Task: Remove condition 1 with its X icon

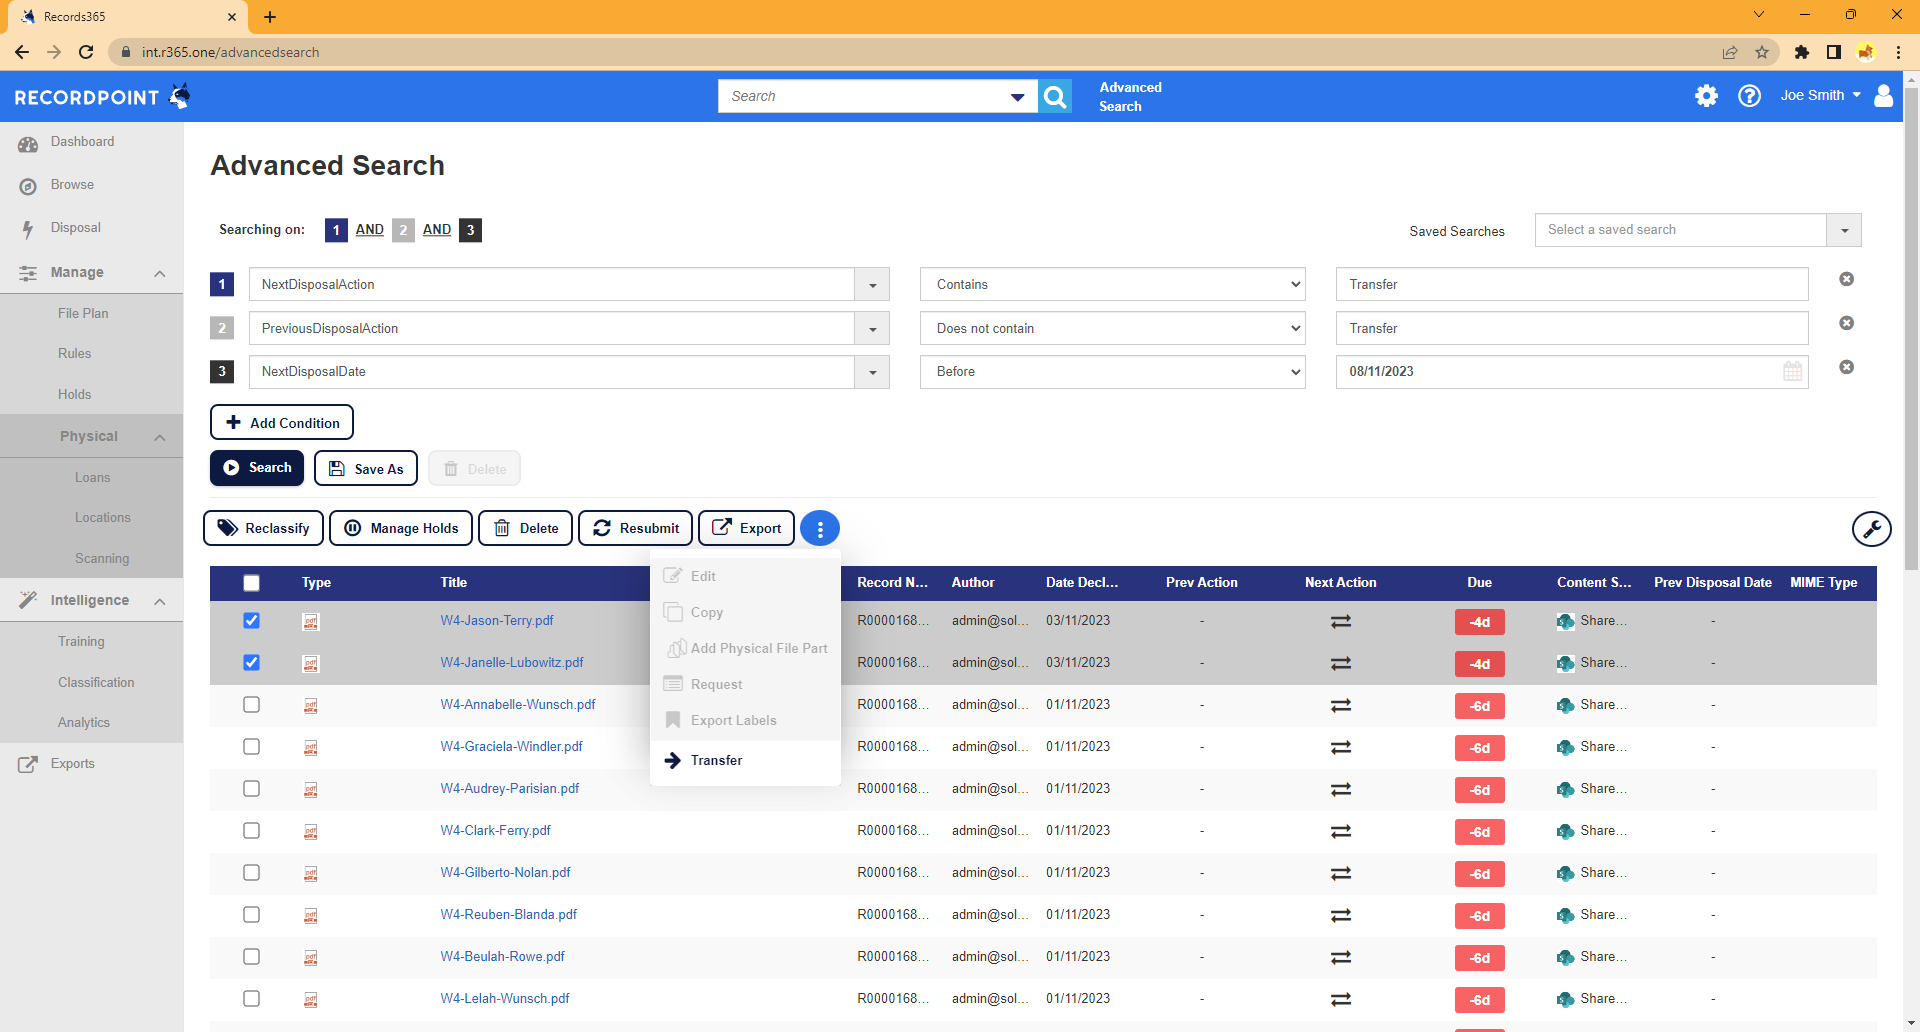Action: tap(1846, 280)
